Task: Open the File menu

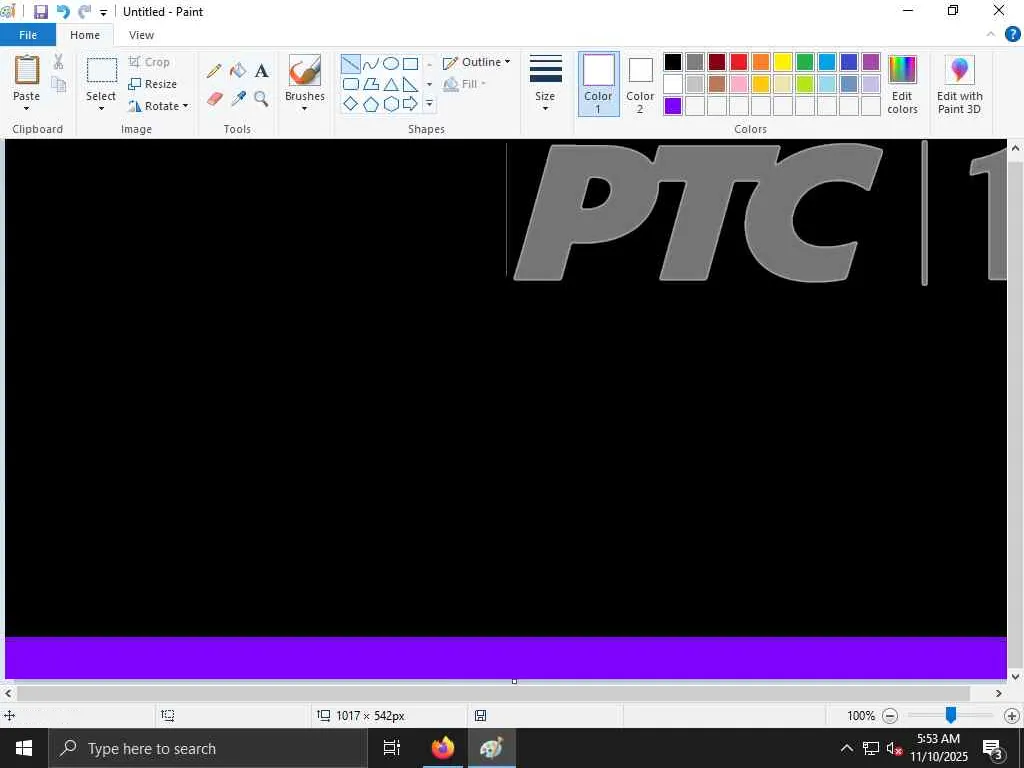Action: coord(28,35)
